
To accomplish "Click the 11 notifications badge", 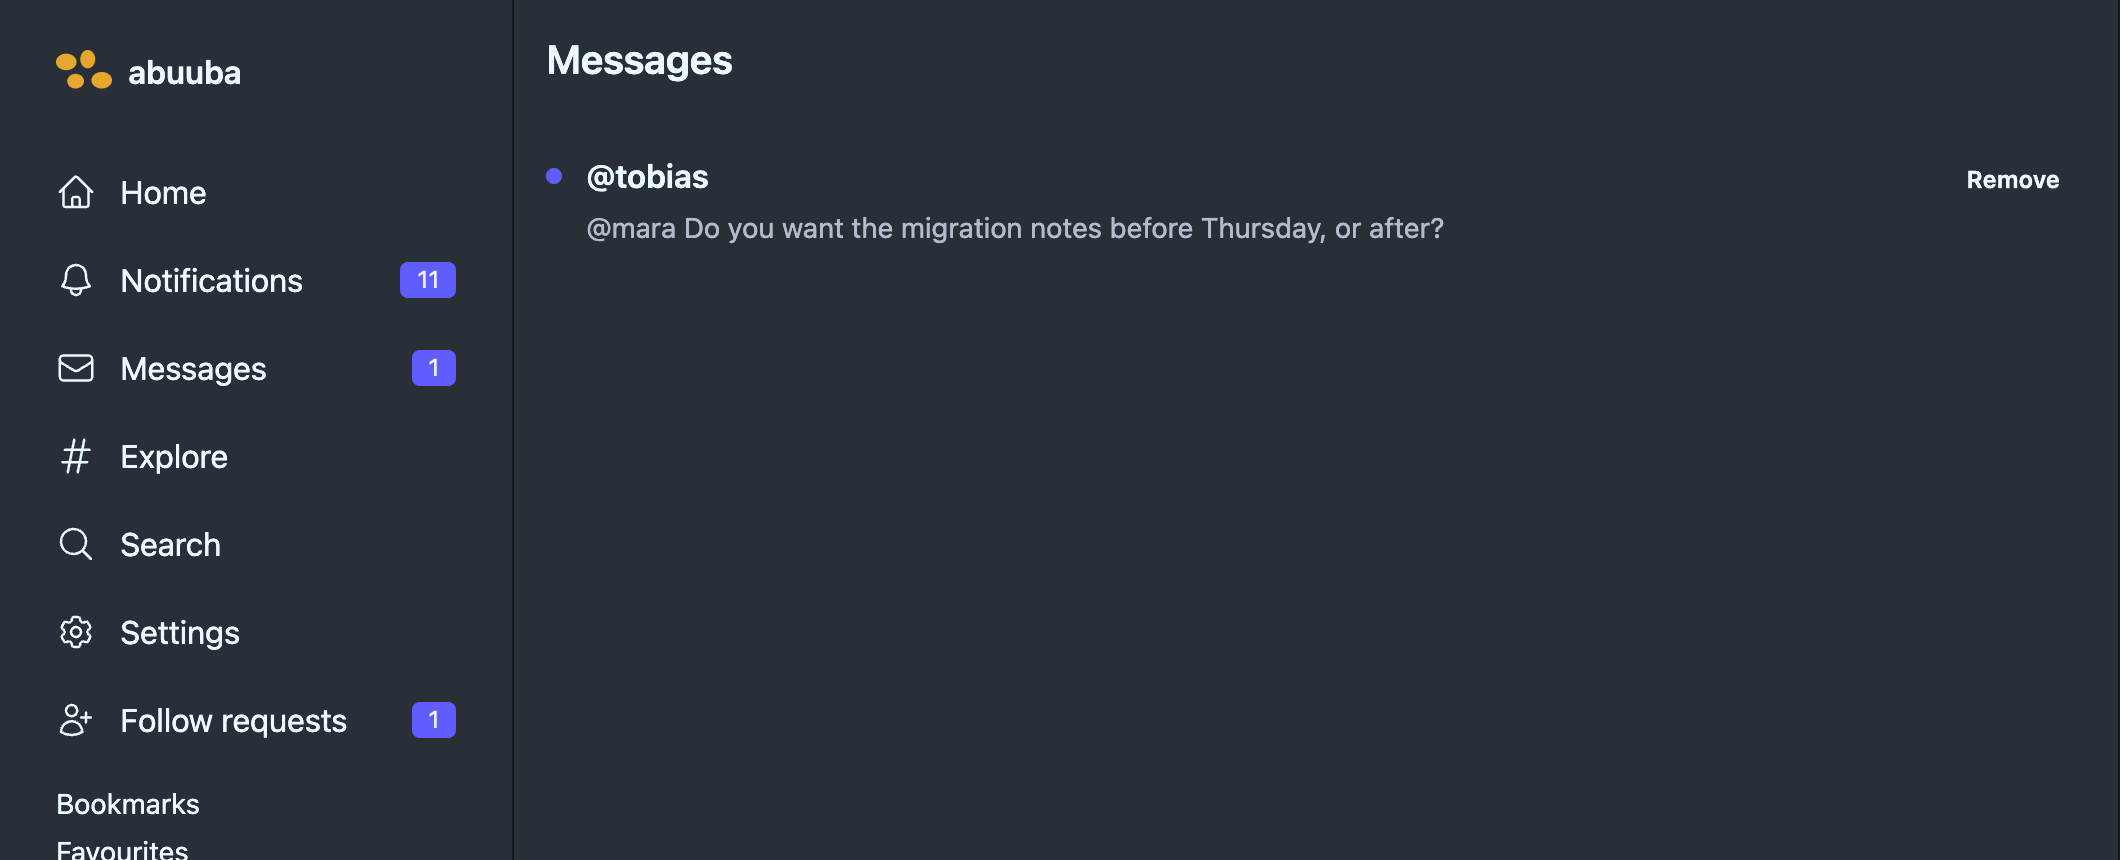I will coord(428,280).
